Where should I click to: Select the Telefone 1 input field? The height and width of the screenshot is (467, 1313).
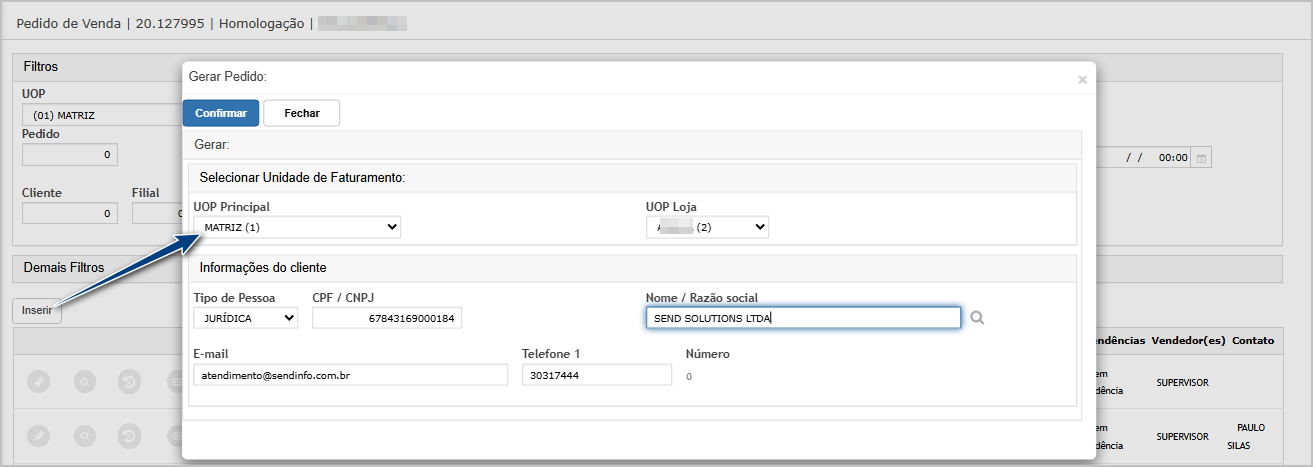(x=596, y=375)
